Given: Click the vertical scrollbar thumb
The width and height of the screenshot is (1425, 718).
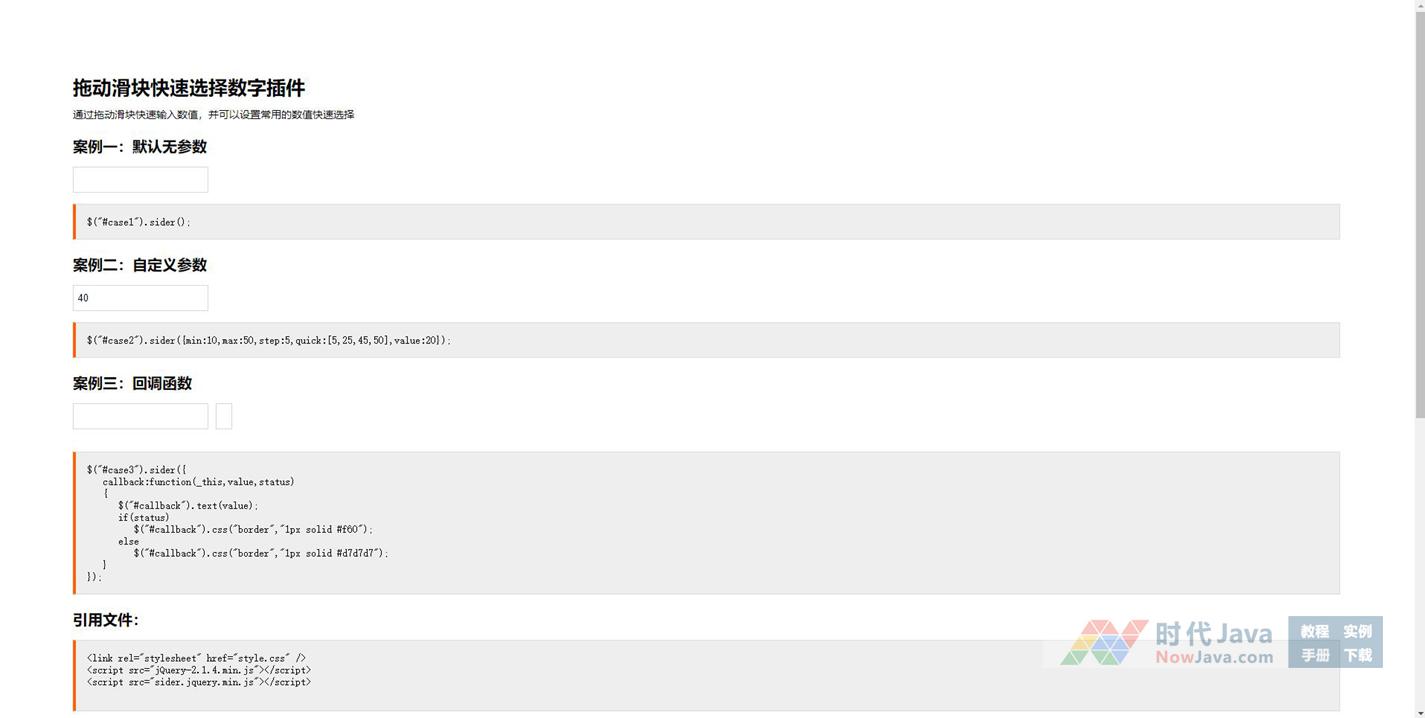Looking at the screenshot, I should pos(1419,210).
